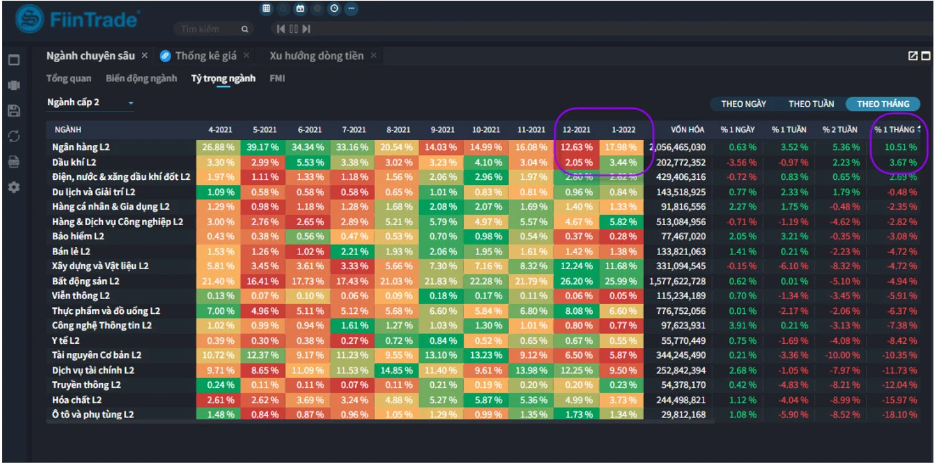This screenshot has height=464, width=936.
Task: Click the window layout icon in left sidebar
Action: click(x=14, y=60)
